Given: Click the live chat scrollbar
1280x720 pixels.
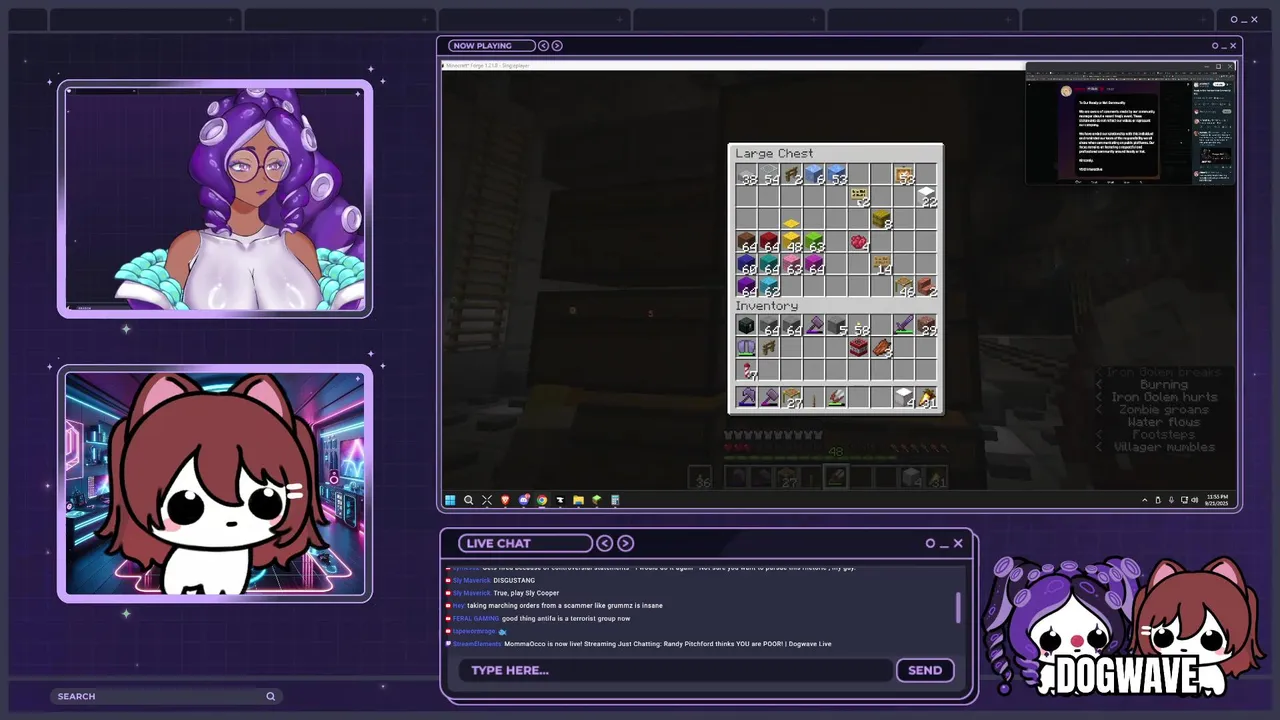Looking at the screenshot, I should point(958,607).
